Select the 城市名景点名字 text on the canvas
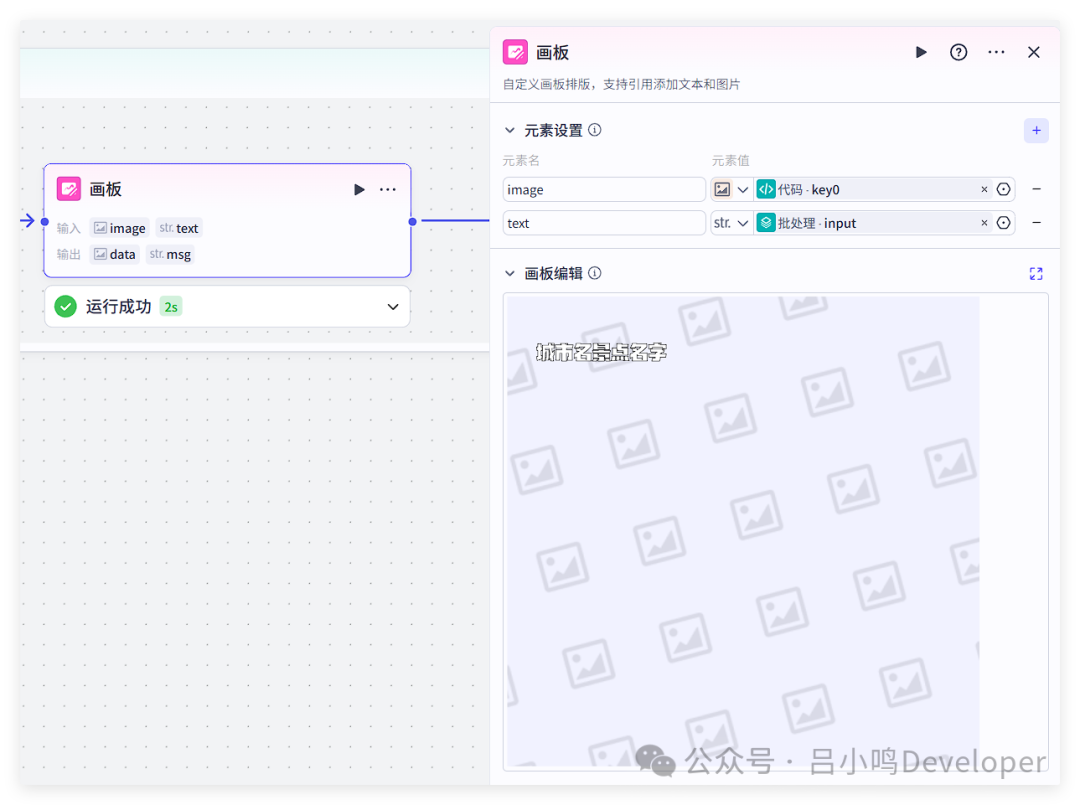Screen dimensions: 1080x805 click(601, 353)
